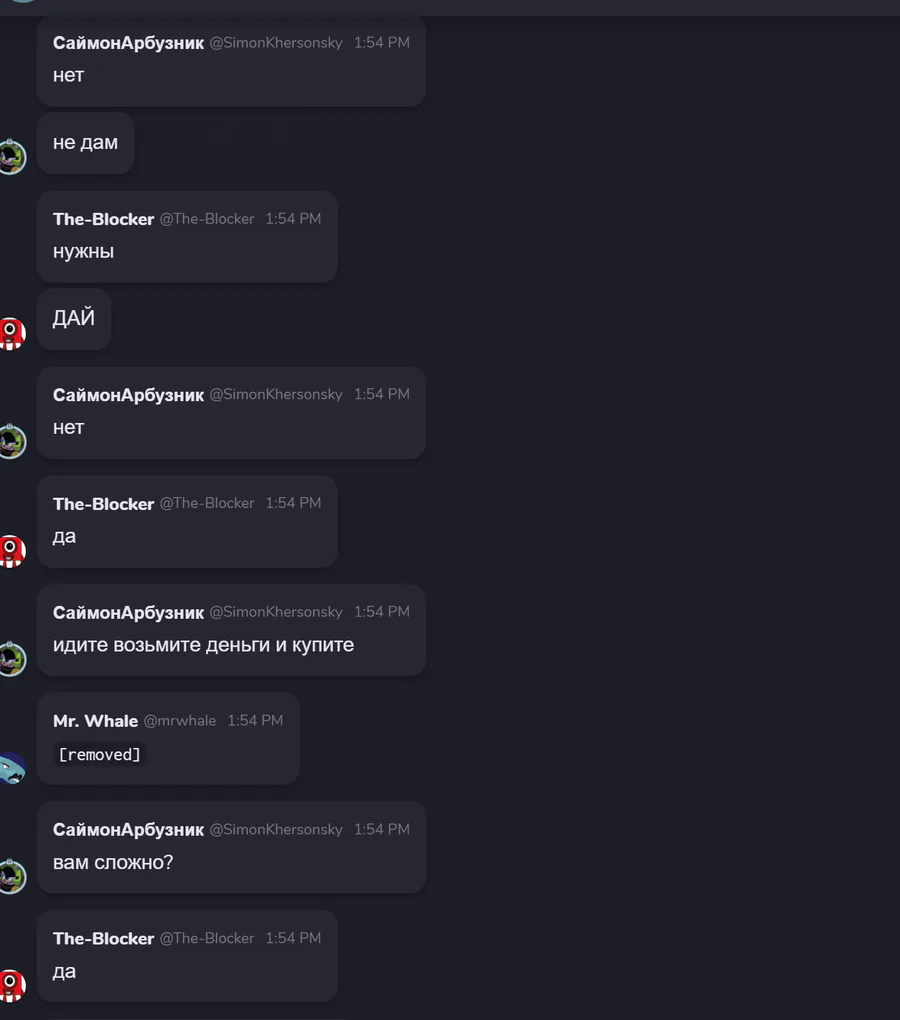Select the 'не дам' message bubble
This screenshot has width=900, height=1020.
(85, 143)
